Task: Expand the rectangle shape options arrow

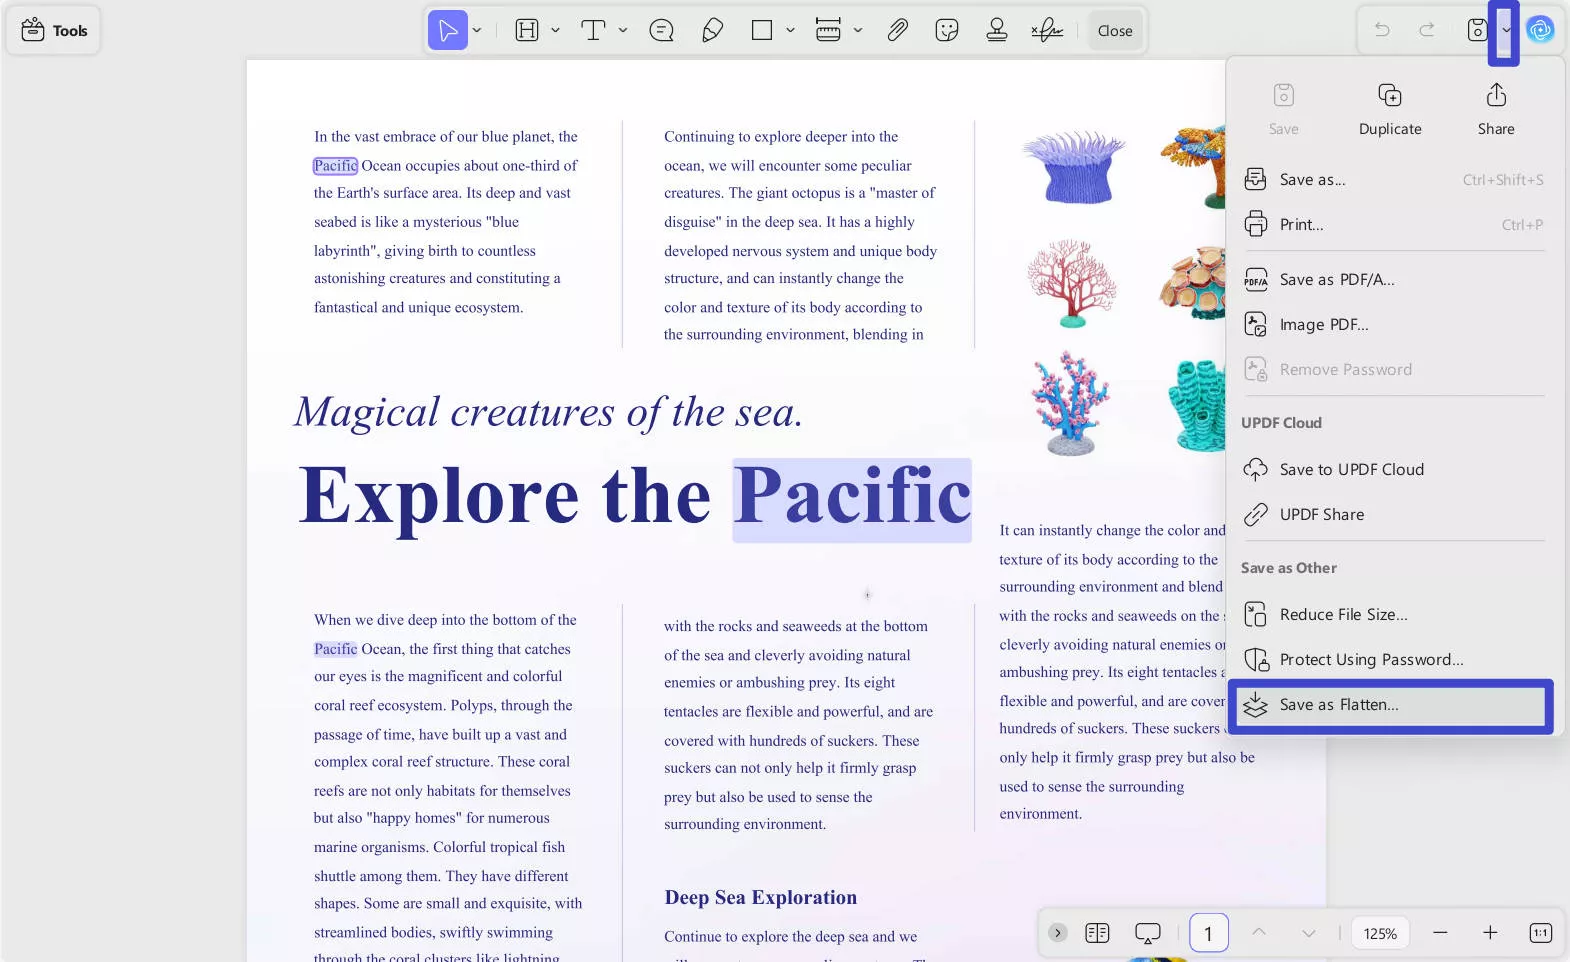Action: (790, 31)
